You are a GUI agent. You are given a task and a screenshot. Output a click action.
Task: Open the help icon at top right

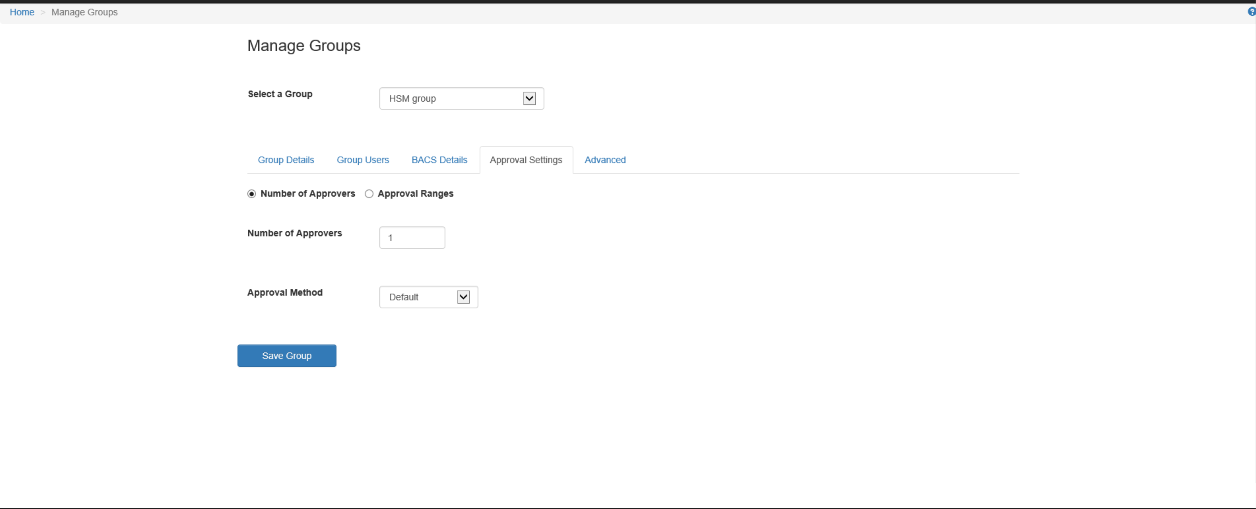pyautogui.click(x=1251, y=12)
